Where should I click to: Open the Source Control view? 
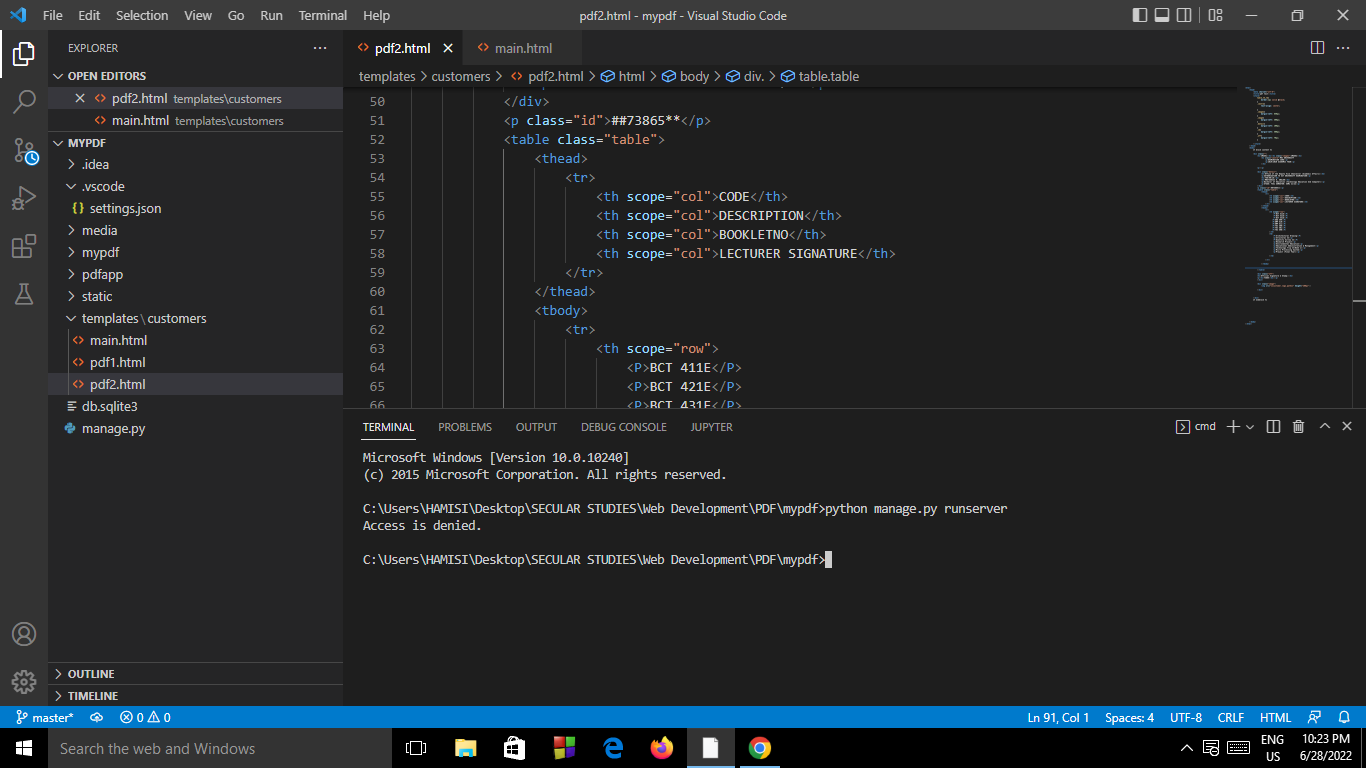[24, 150]
